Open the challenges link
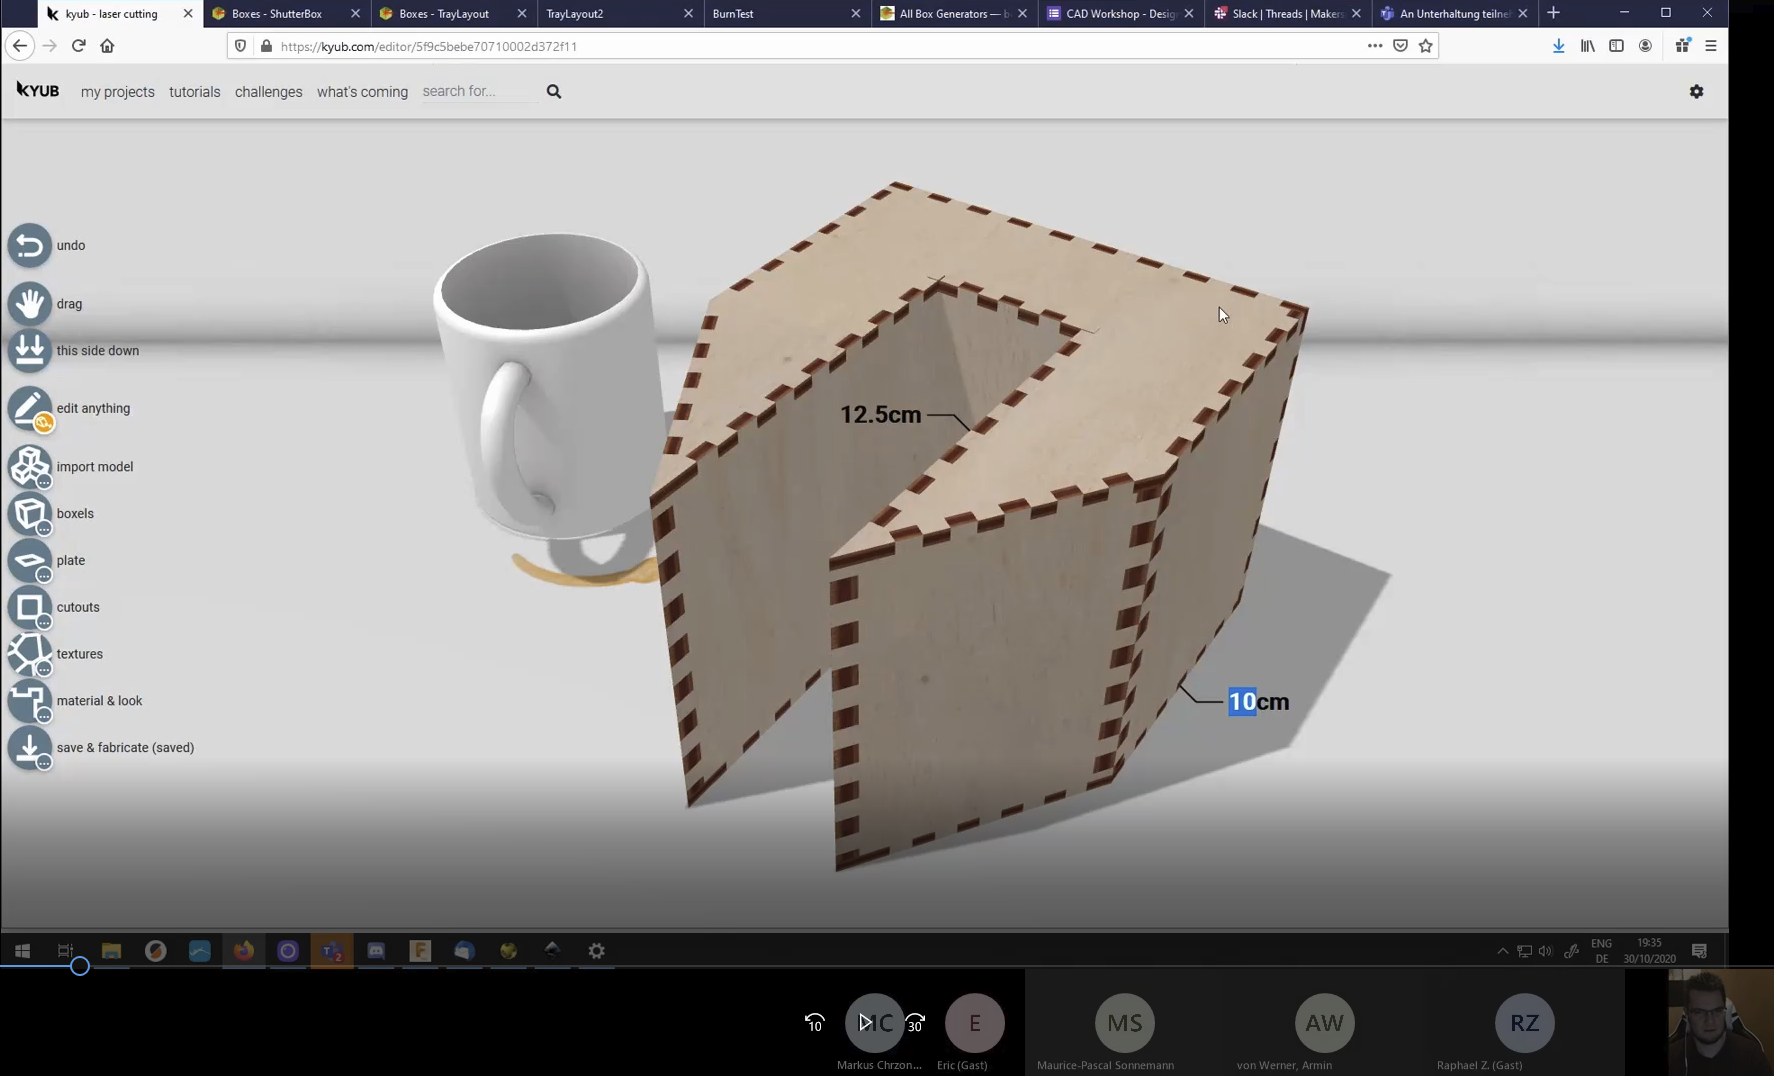Image resolution: width=1774 pixels, height=1076 pixels. click(x=268, y=92)
